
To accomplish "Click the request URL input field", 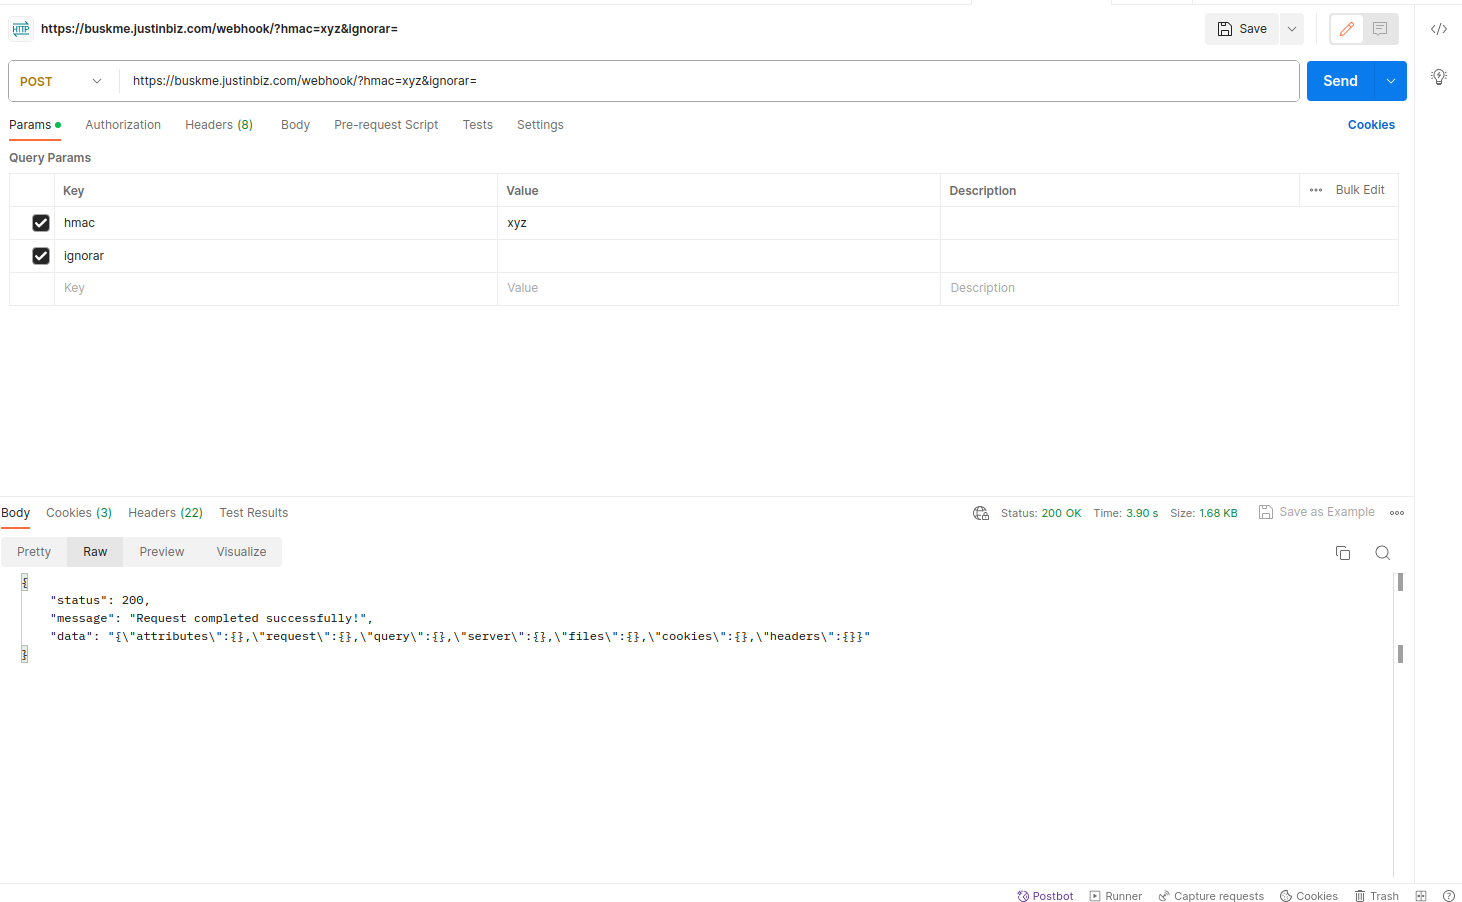I will (x=709, y=81).
